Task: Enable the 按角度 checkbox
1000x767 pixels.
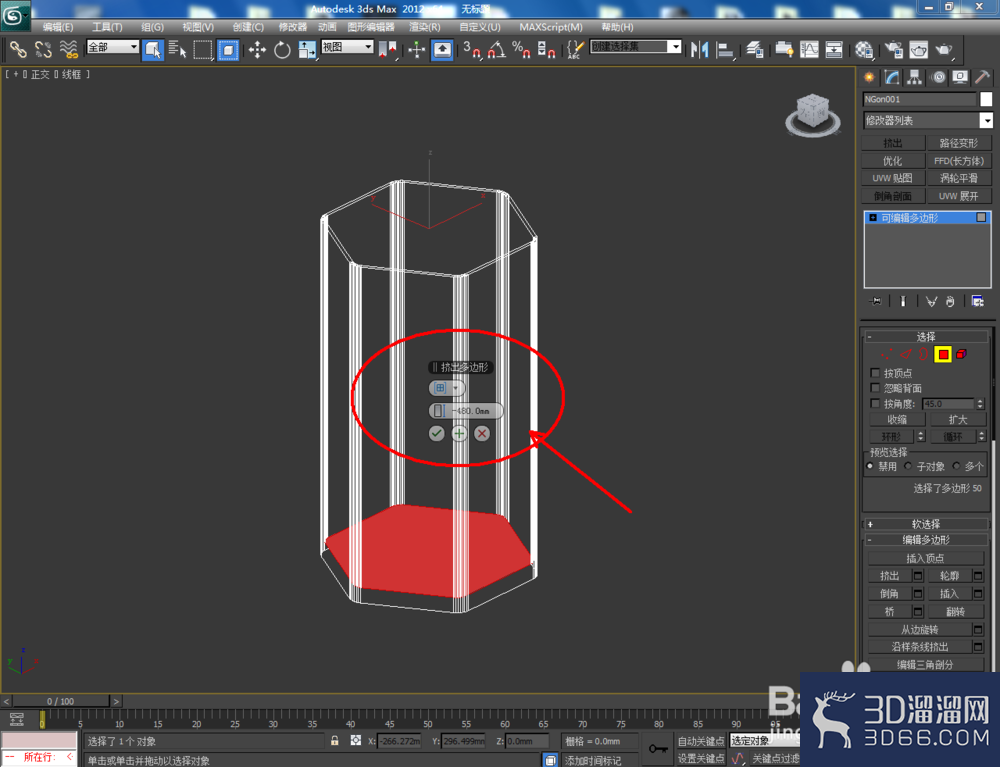Action: 875,403
